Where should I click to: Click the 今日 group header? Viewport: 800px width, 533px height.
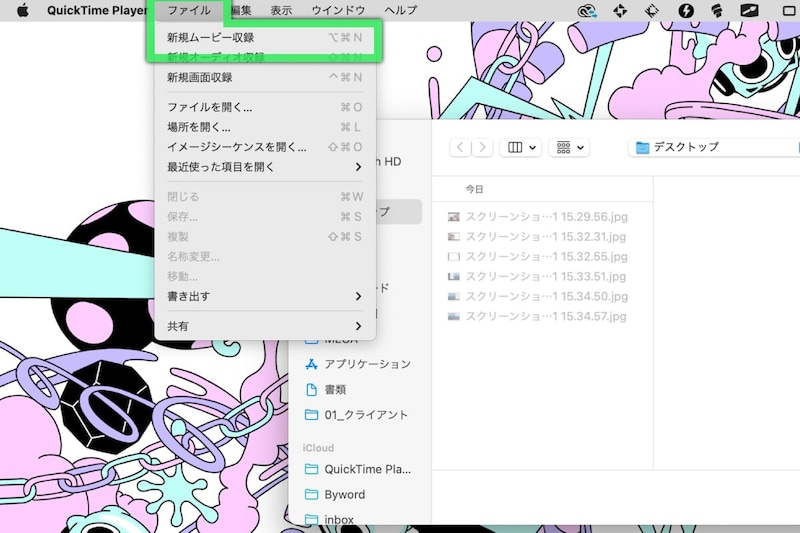pos(474,190)
